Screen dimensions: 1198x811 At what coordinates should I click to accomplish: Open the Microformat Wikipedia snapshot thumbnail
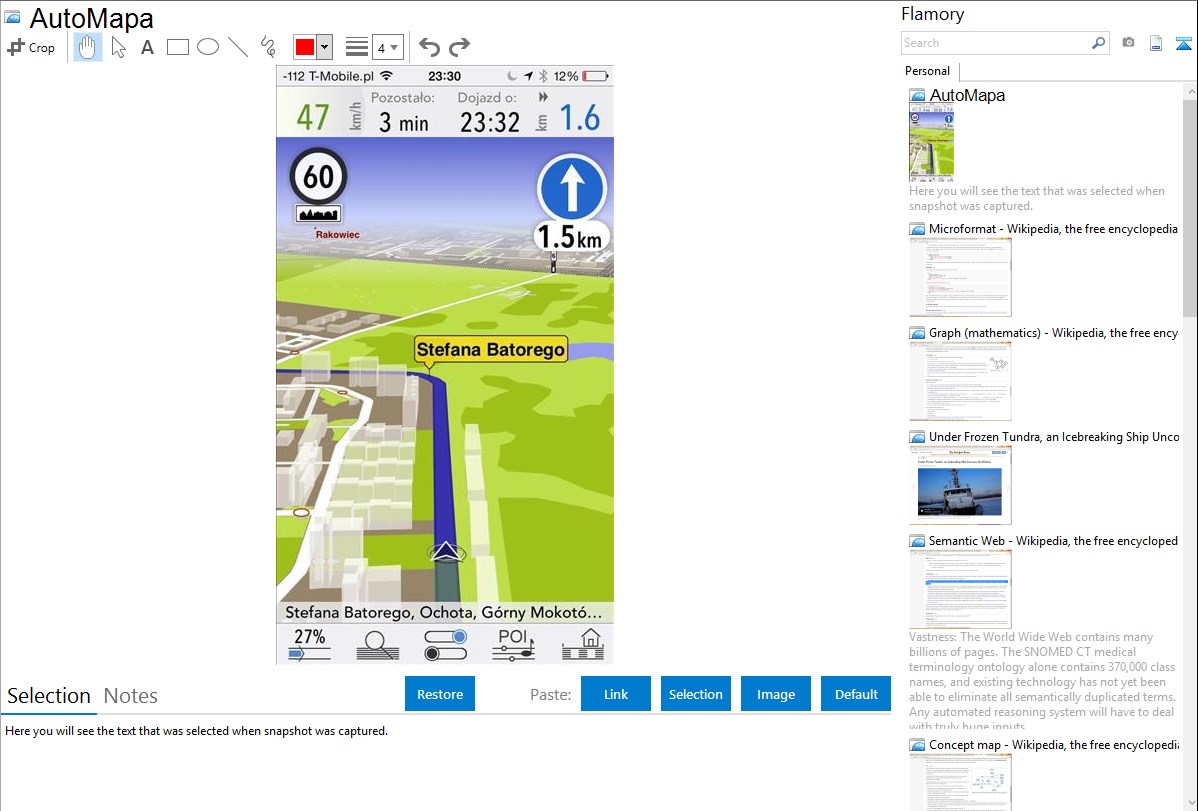tap(960, 277)
